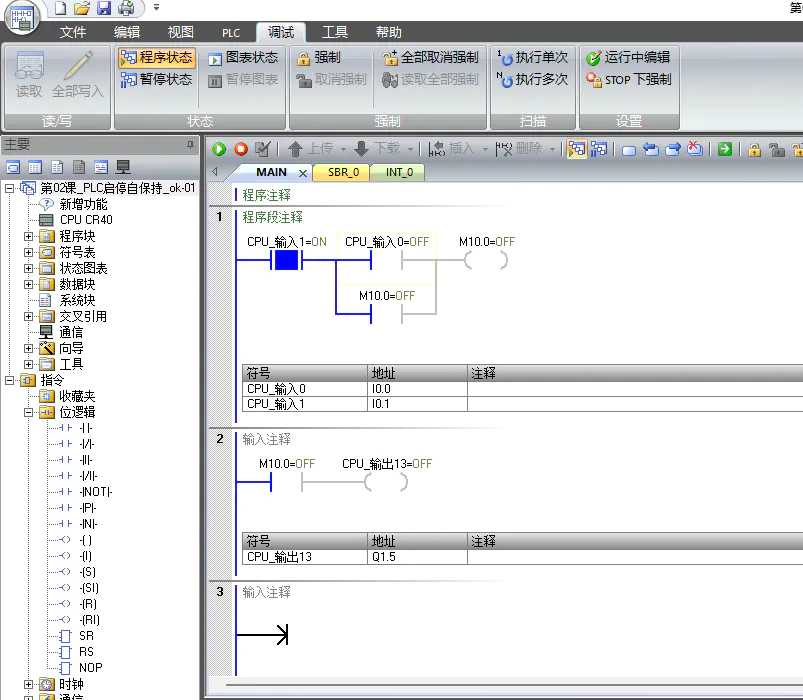Image resolution: width=803 pixels, height=700 pixels.
Task: Click 执行单次 scan button
Action: (x=533, y=57)
